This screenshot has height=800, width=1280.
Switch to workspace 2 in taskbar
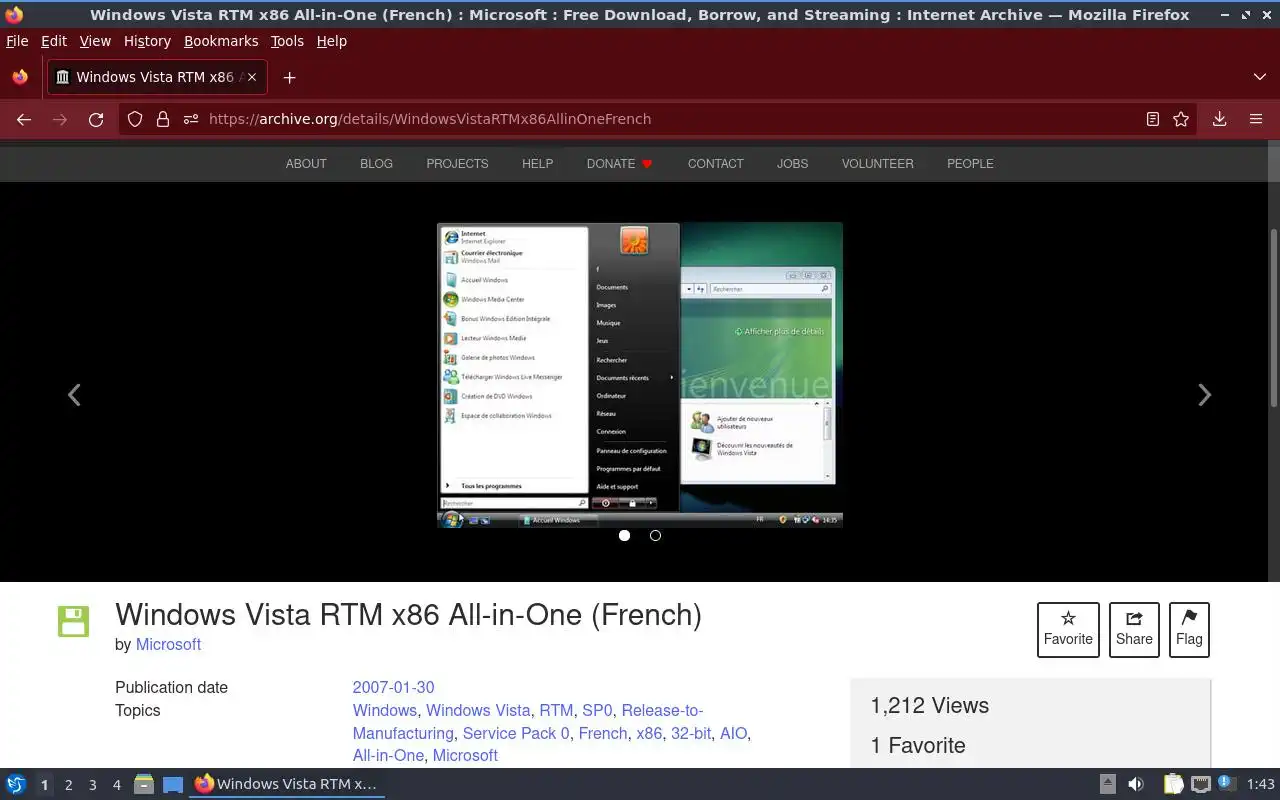point(68,785)
